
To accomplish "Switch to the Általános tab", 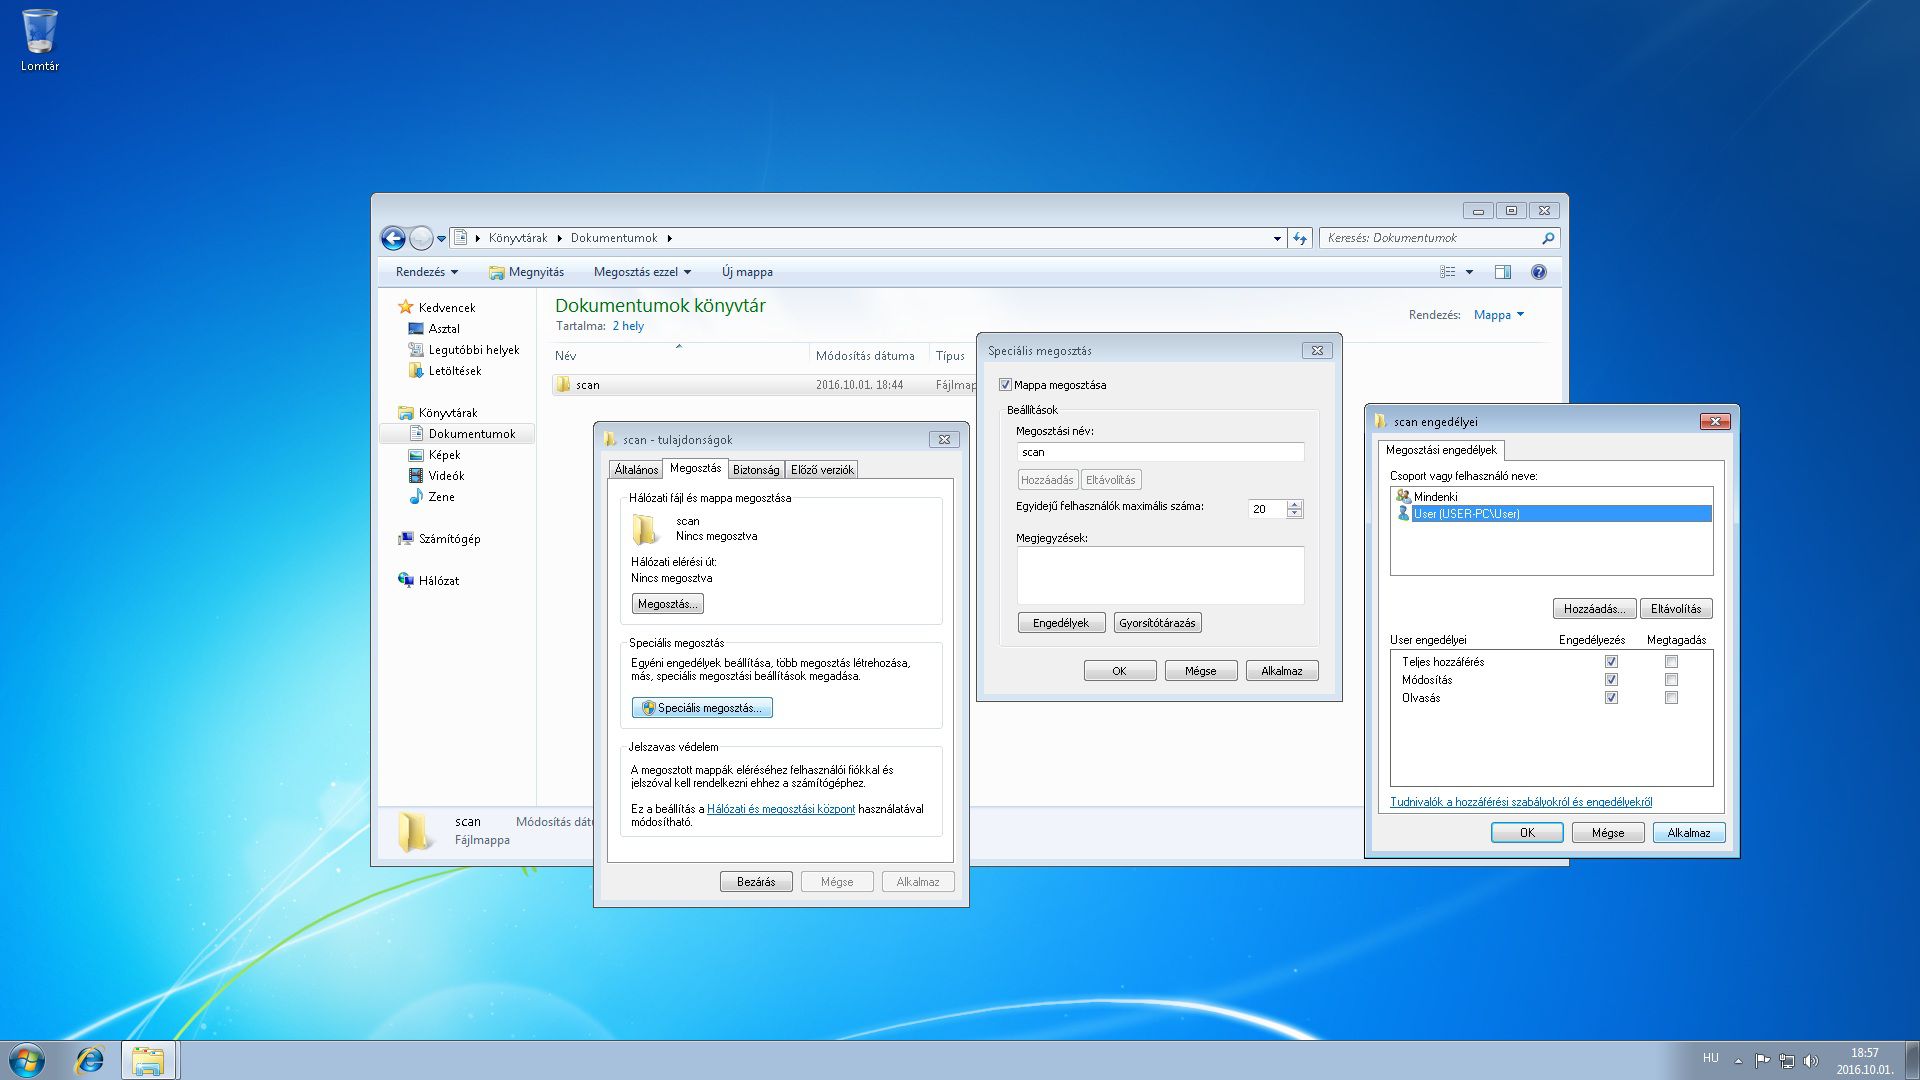I will click(x=636, y=470).
